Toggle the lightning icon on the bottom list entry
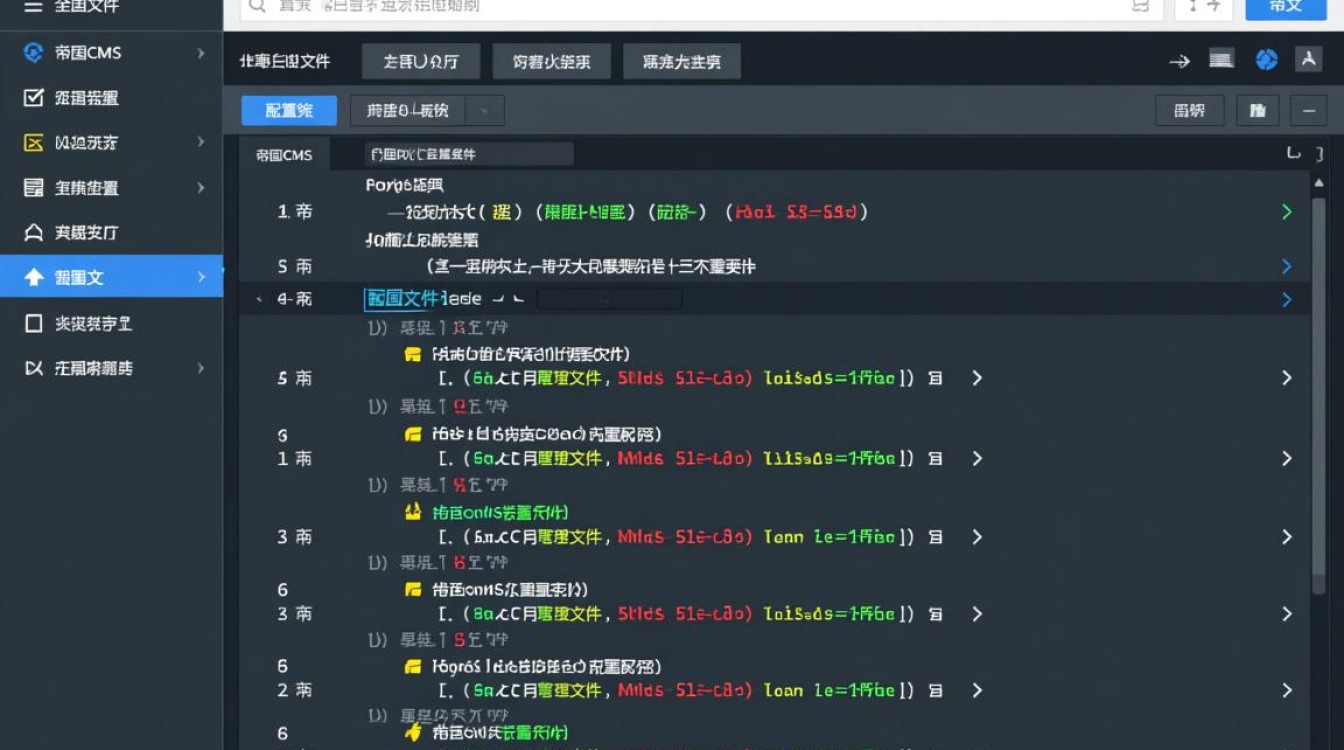The height and width of the screenshot is (750, 1344). 412,731
